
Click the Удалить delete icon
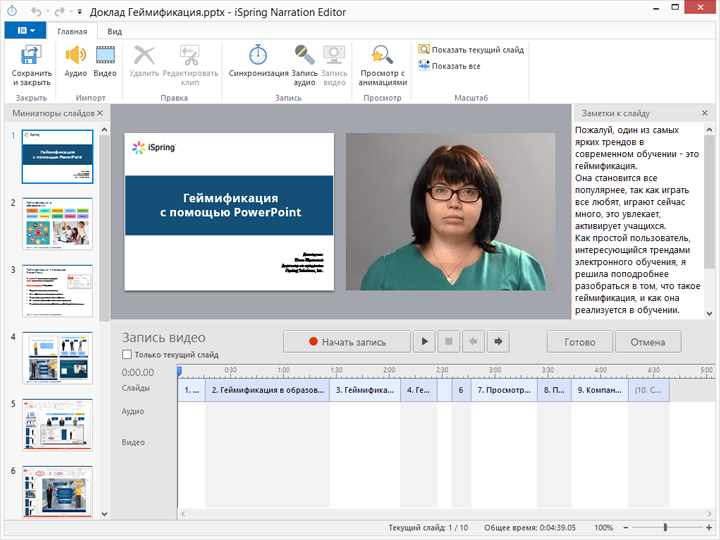coord(144,61)
